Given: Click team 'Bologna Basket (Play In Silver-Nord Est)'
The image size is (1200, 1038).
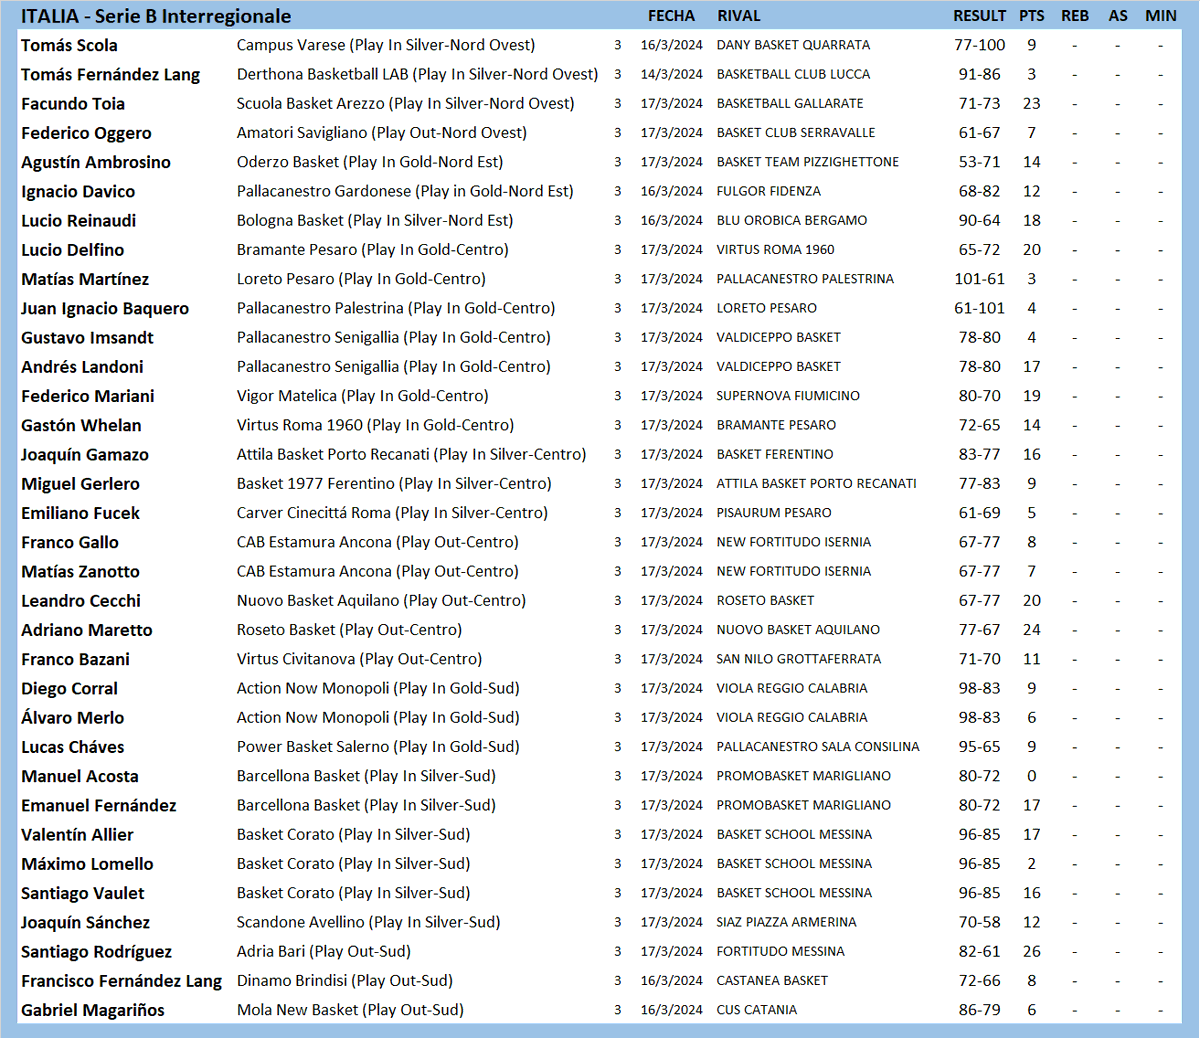Looking at the screenshot, I should click(x=375, y=220).
